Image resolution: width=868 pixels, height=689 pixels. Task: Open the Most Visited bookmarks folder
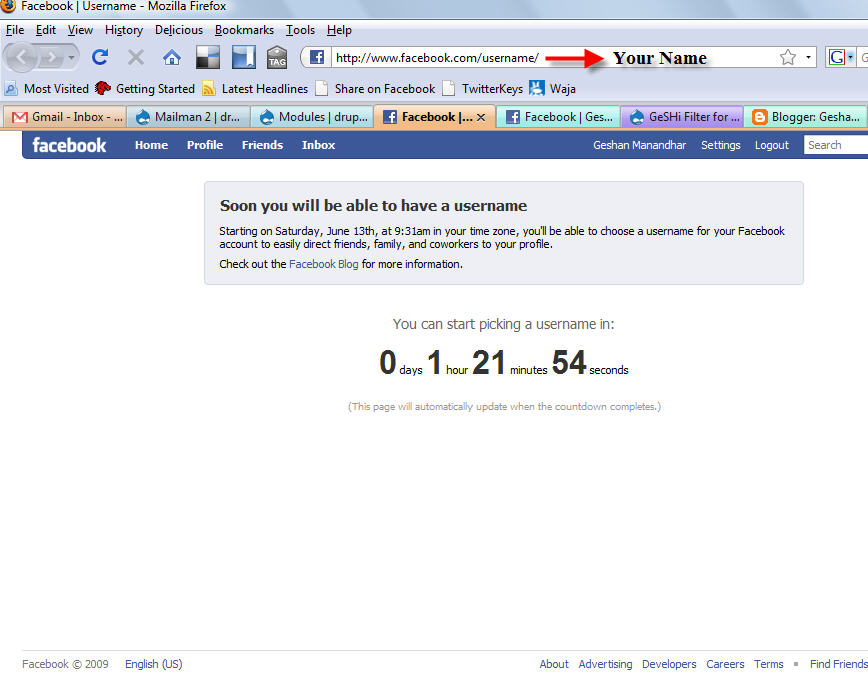46,89
